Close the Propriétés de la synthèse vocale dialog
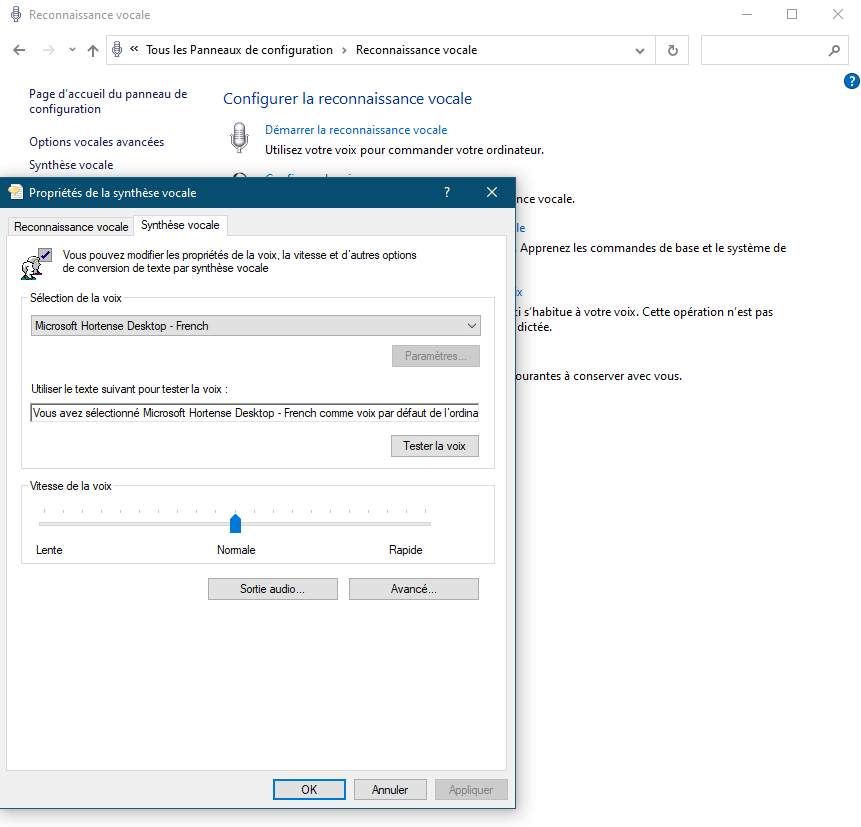This screenshot has height=827, width=861. click(x=492, y=192)
